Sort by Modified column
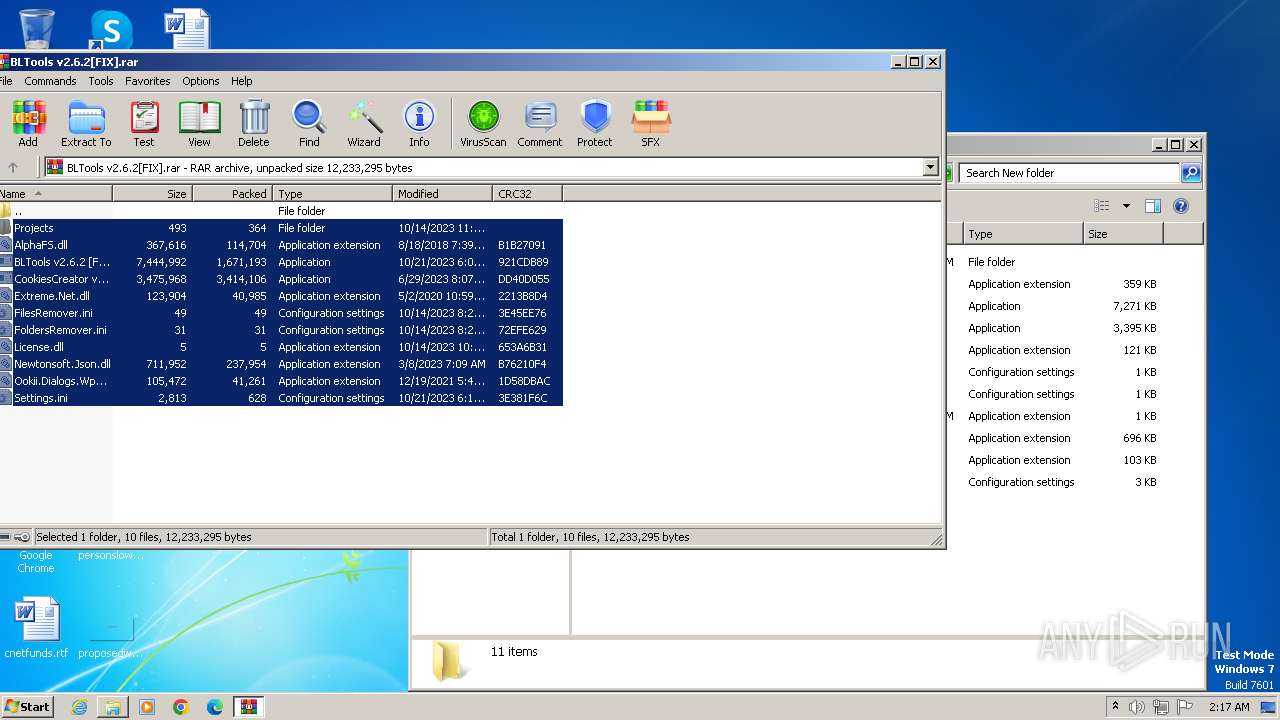Image resolution: width=1280 pixels, height=720 pixels. coord(442,194)
